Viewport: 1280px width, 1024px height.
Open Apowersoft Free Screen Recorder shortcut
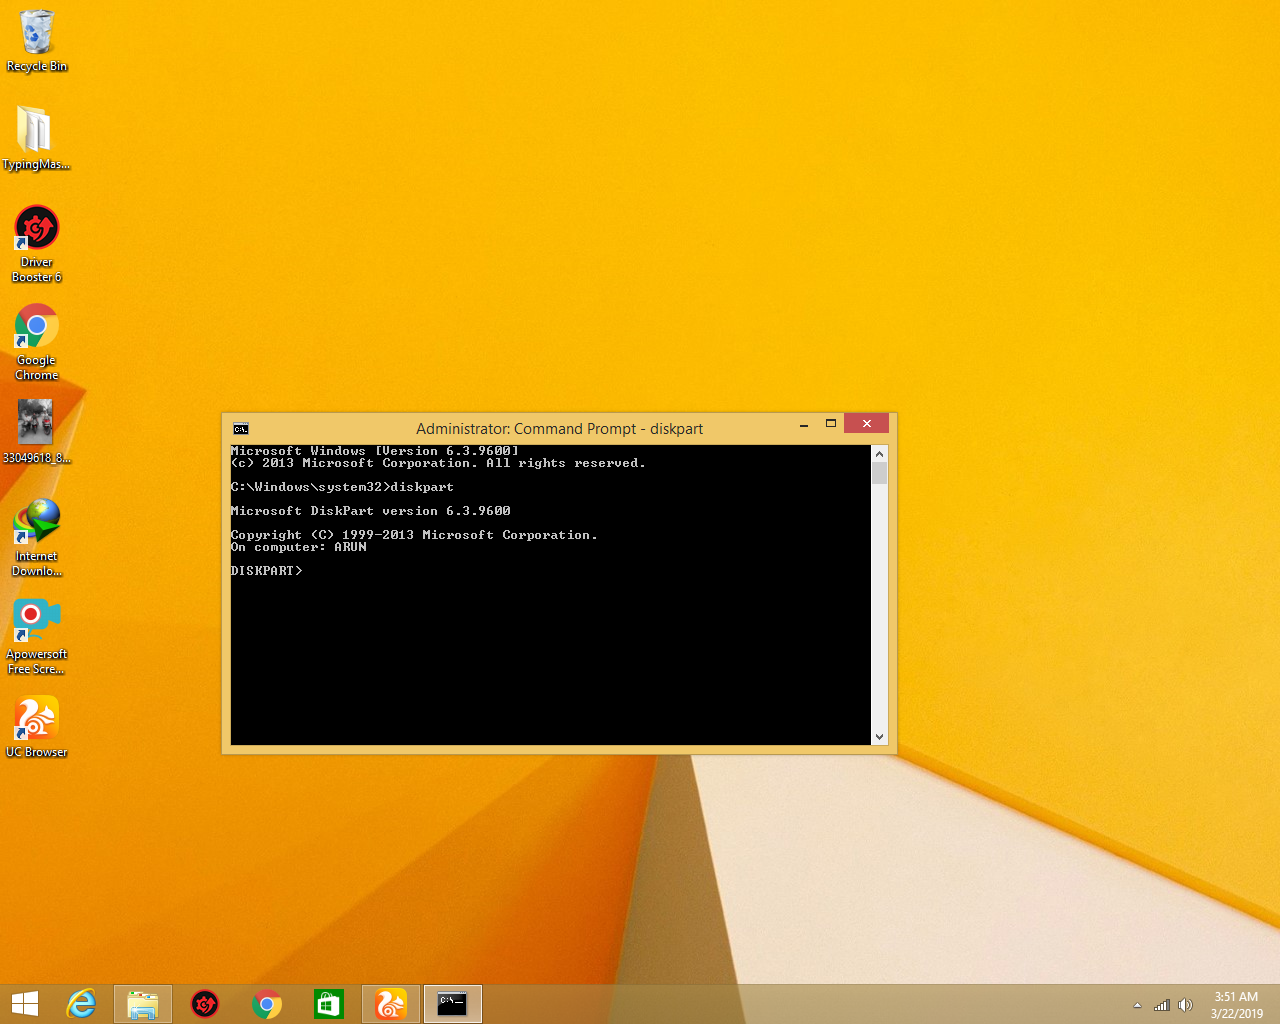(37, 621)
